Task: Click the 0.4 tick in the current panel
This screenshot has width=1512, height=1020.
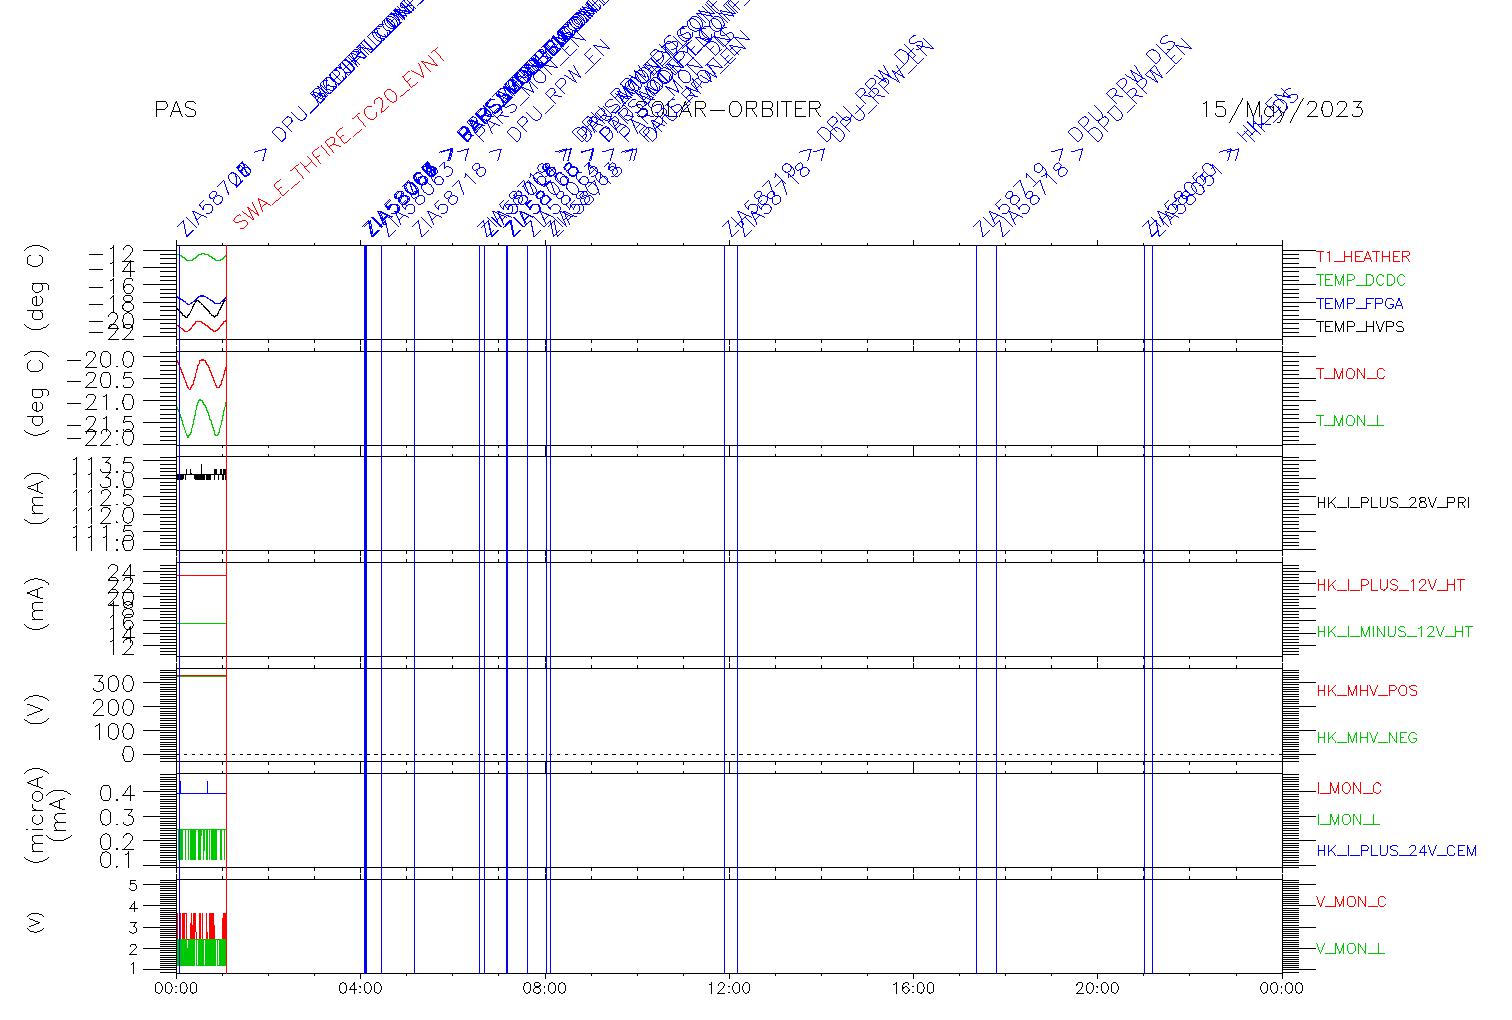Action: tap(117, 793)
